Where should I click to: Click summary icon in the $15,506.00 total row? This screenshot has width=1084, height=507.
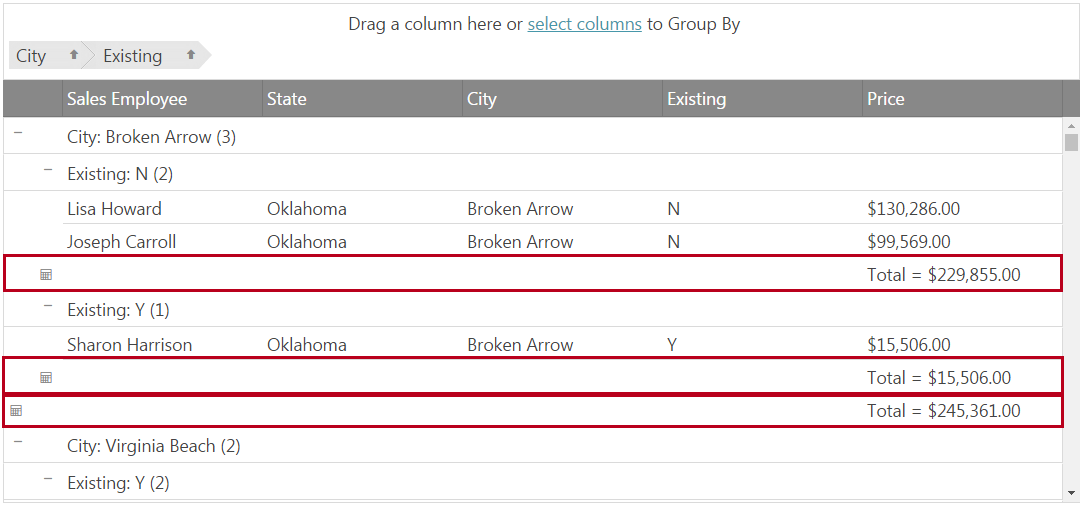point(46,378)
